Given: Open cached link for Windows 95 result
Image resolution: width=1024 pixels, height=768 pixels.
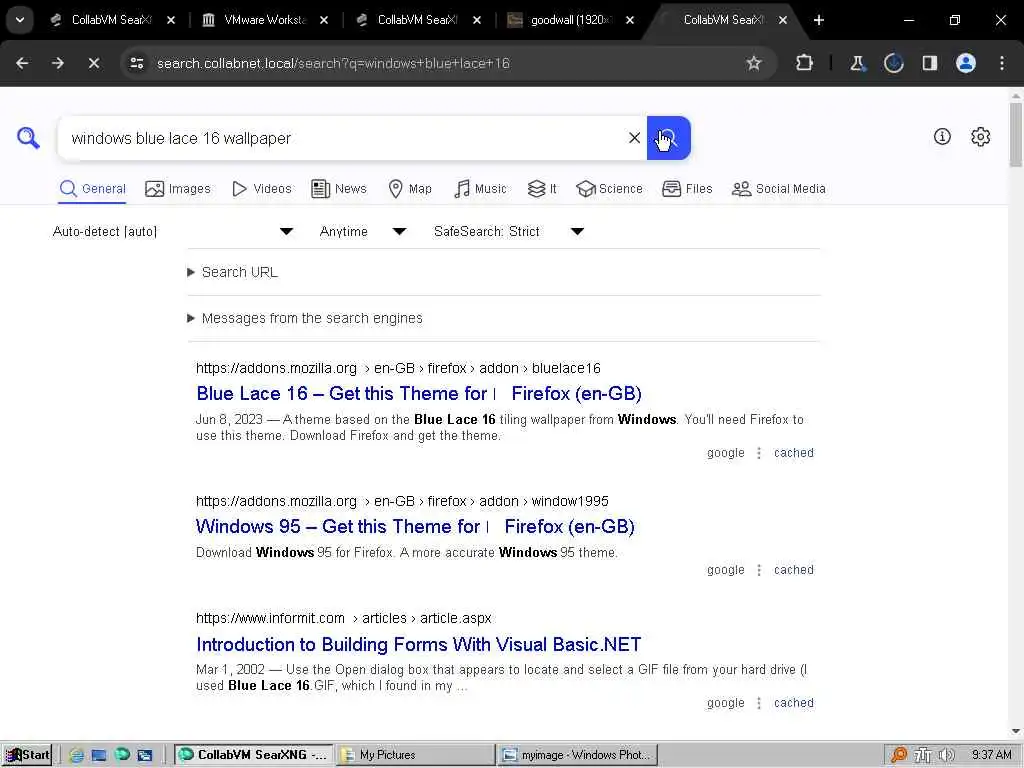Looking at the screenshot, I should [793, 569].
